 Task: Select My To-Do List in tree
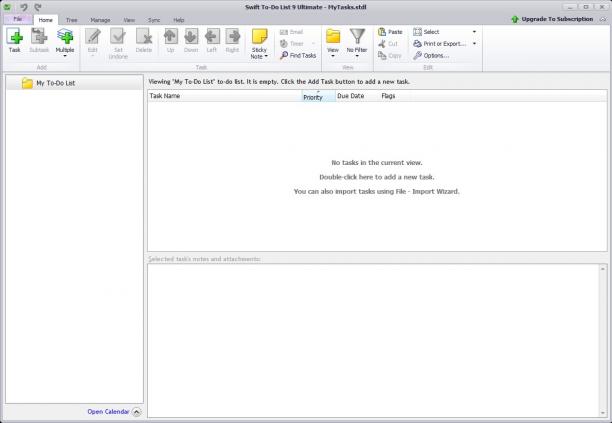[74, 83]
